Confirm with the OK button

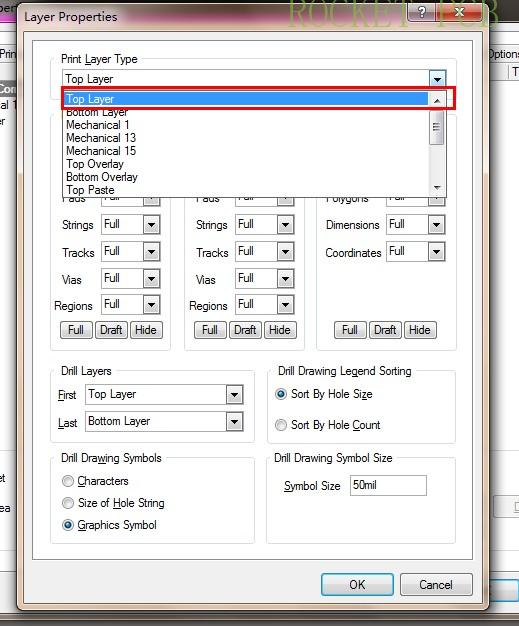[357, 585]
